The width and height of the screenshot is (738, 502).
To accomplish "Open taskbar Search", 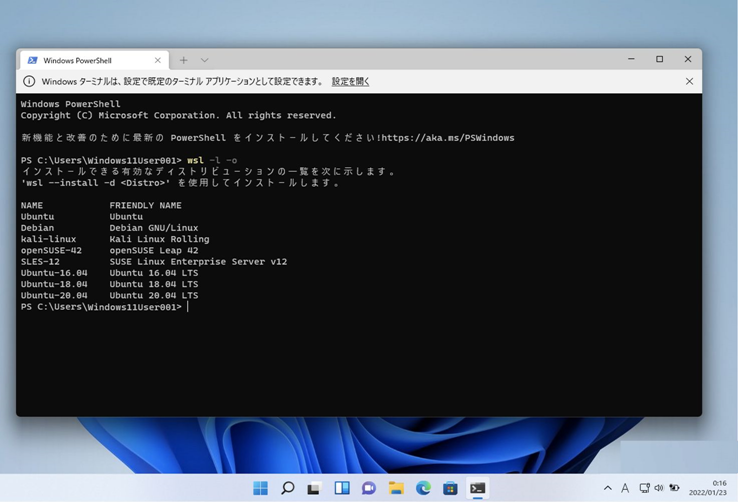I will pyautogui.click(x=287, y=488).
